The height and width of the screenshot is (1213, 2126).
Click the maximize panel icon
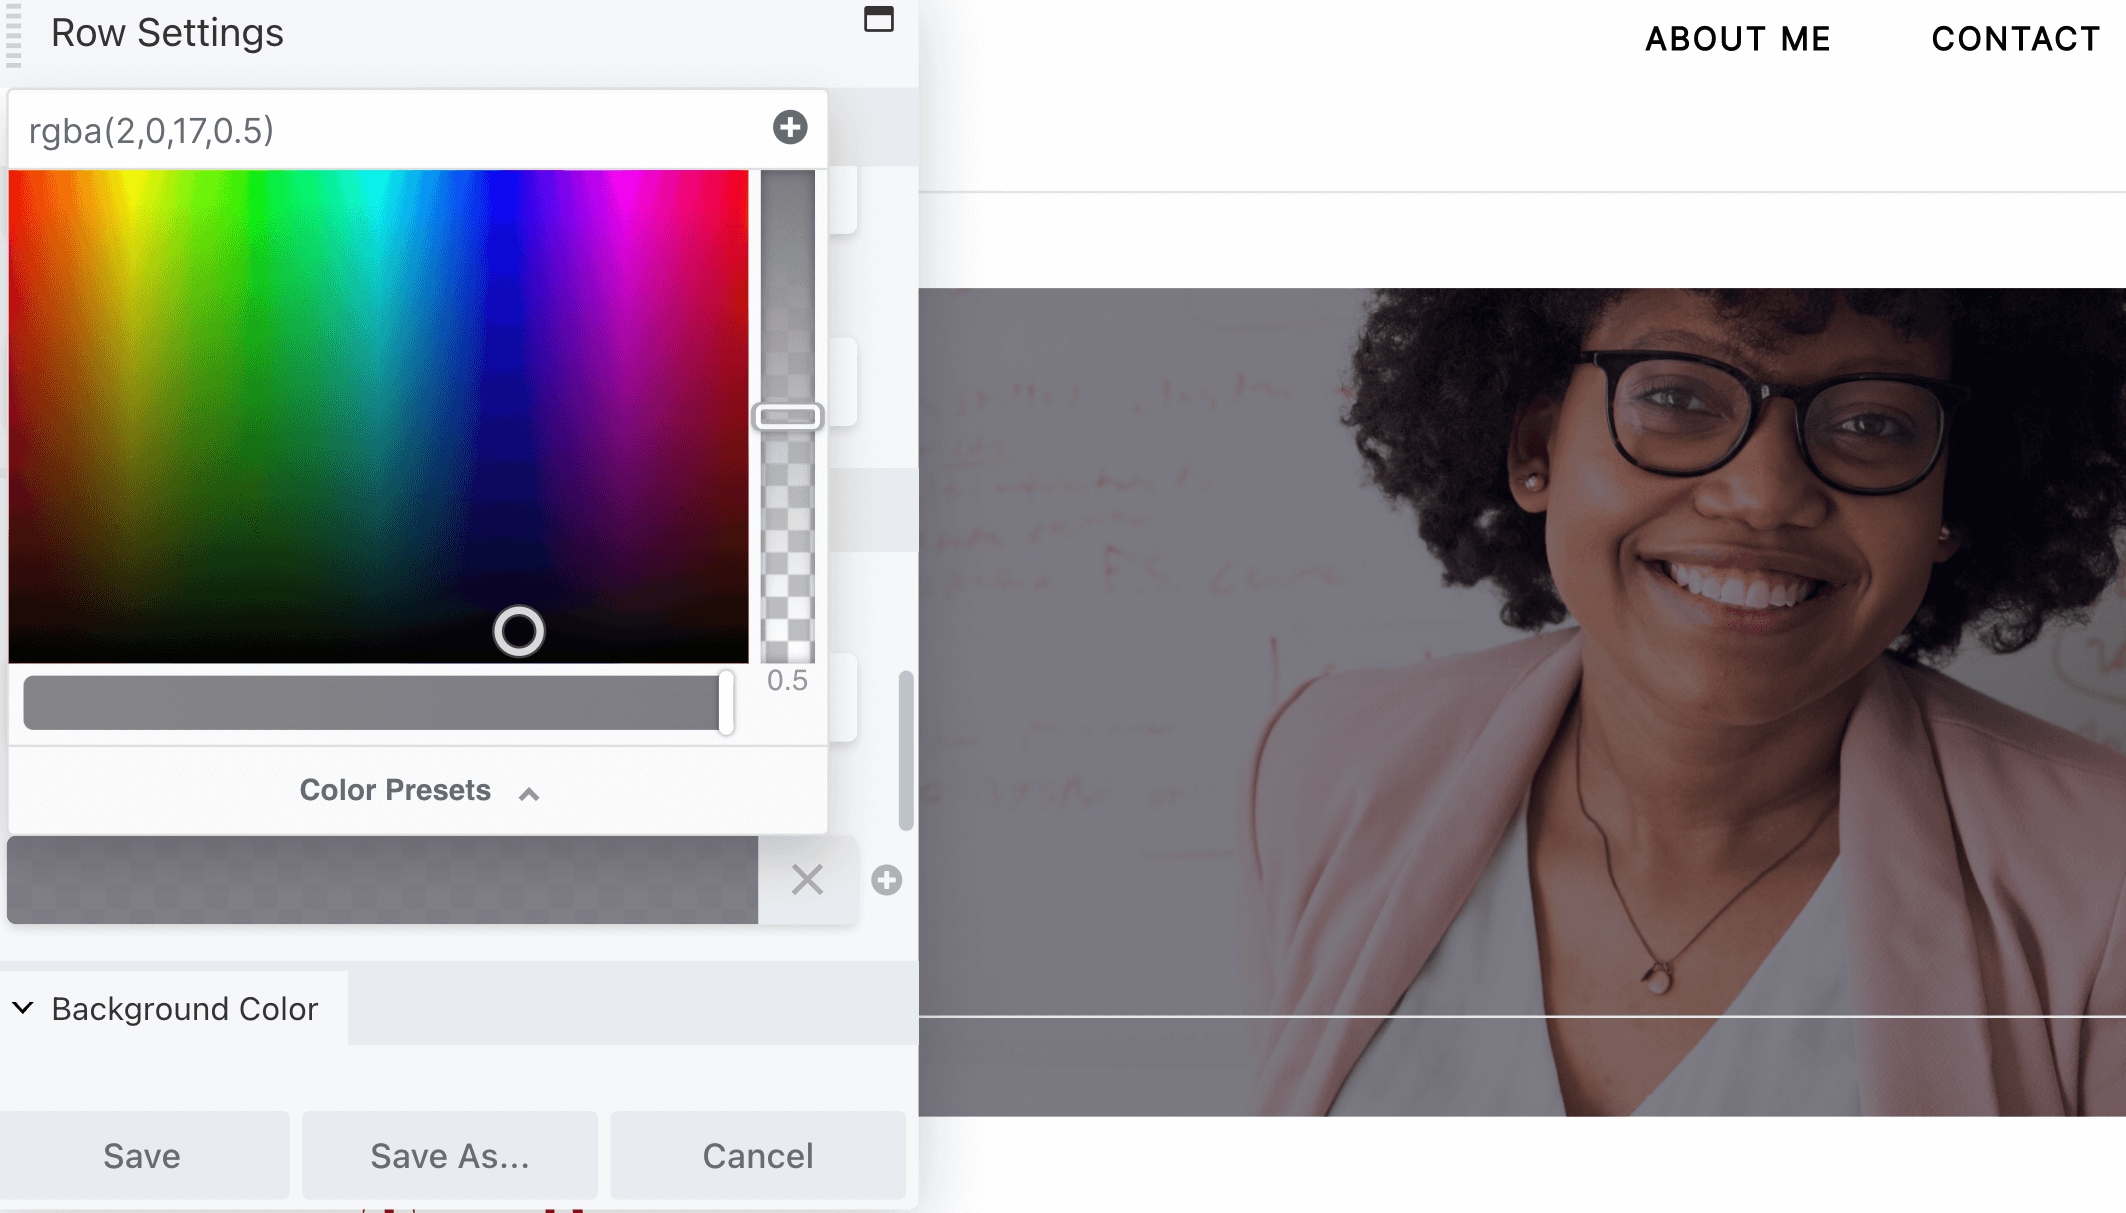click(x=879, y=19)
